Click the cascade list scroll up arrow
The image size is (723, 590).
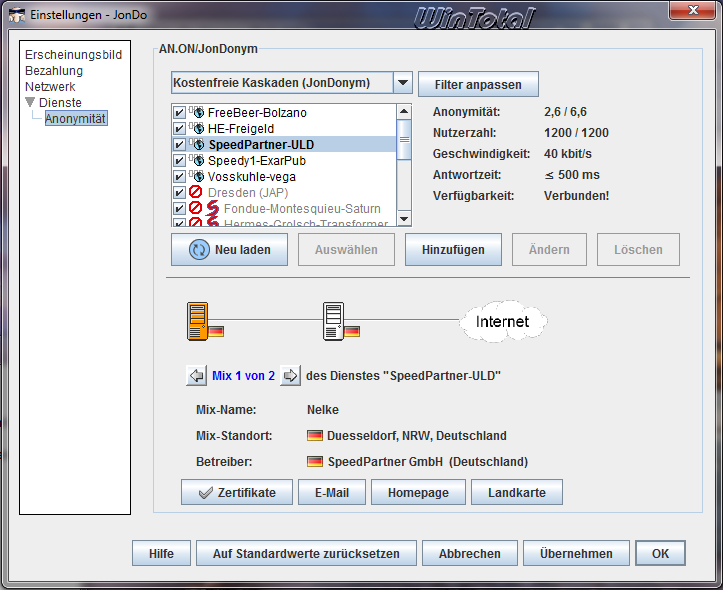pos(404,111)
